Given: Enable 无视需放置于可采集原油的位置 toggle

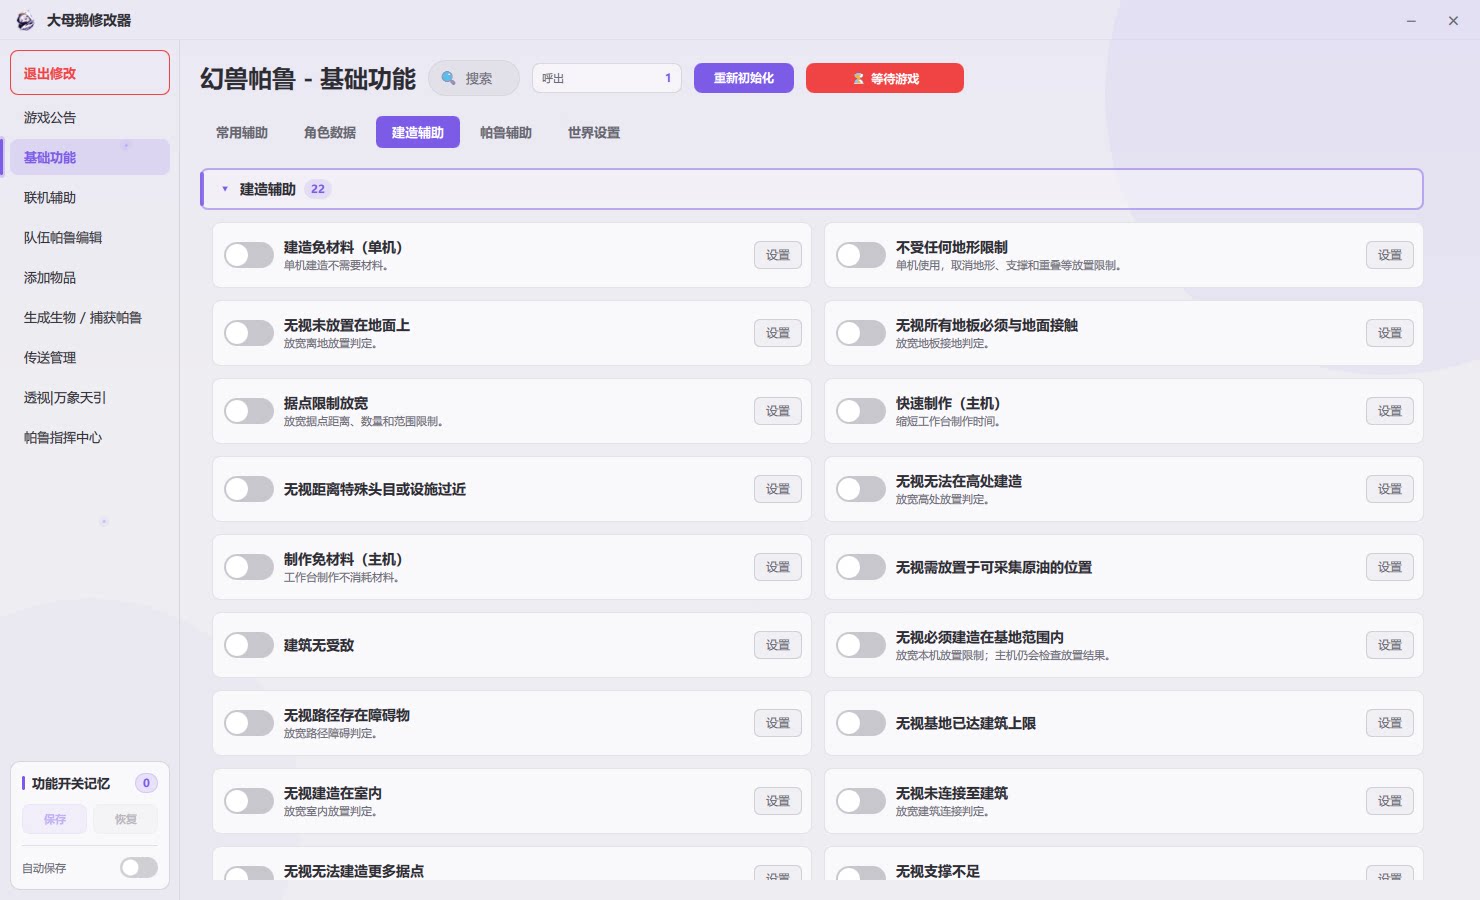Looking at the screenshot, I should tap(861, 567).
